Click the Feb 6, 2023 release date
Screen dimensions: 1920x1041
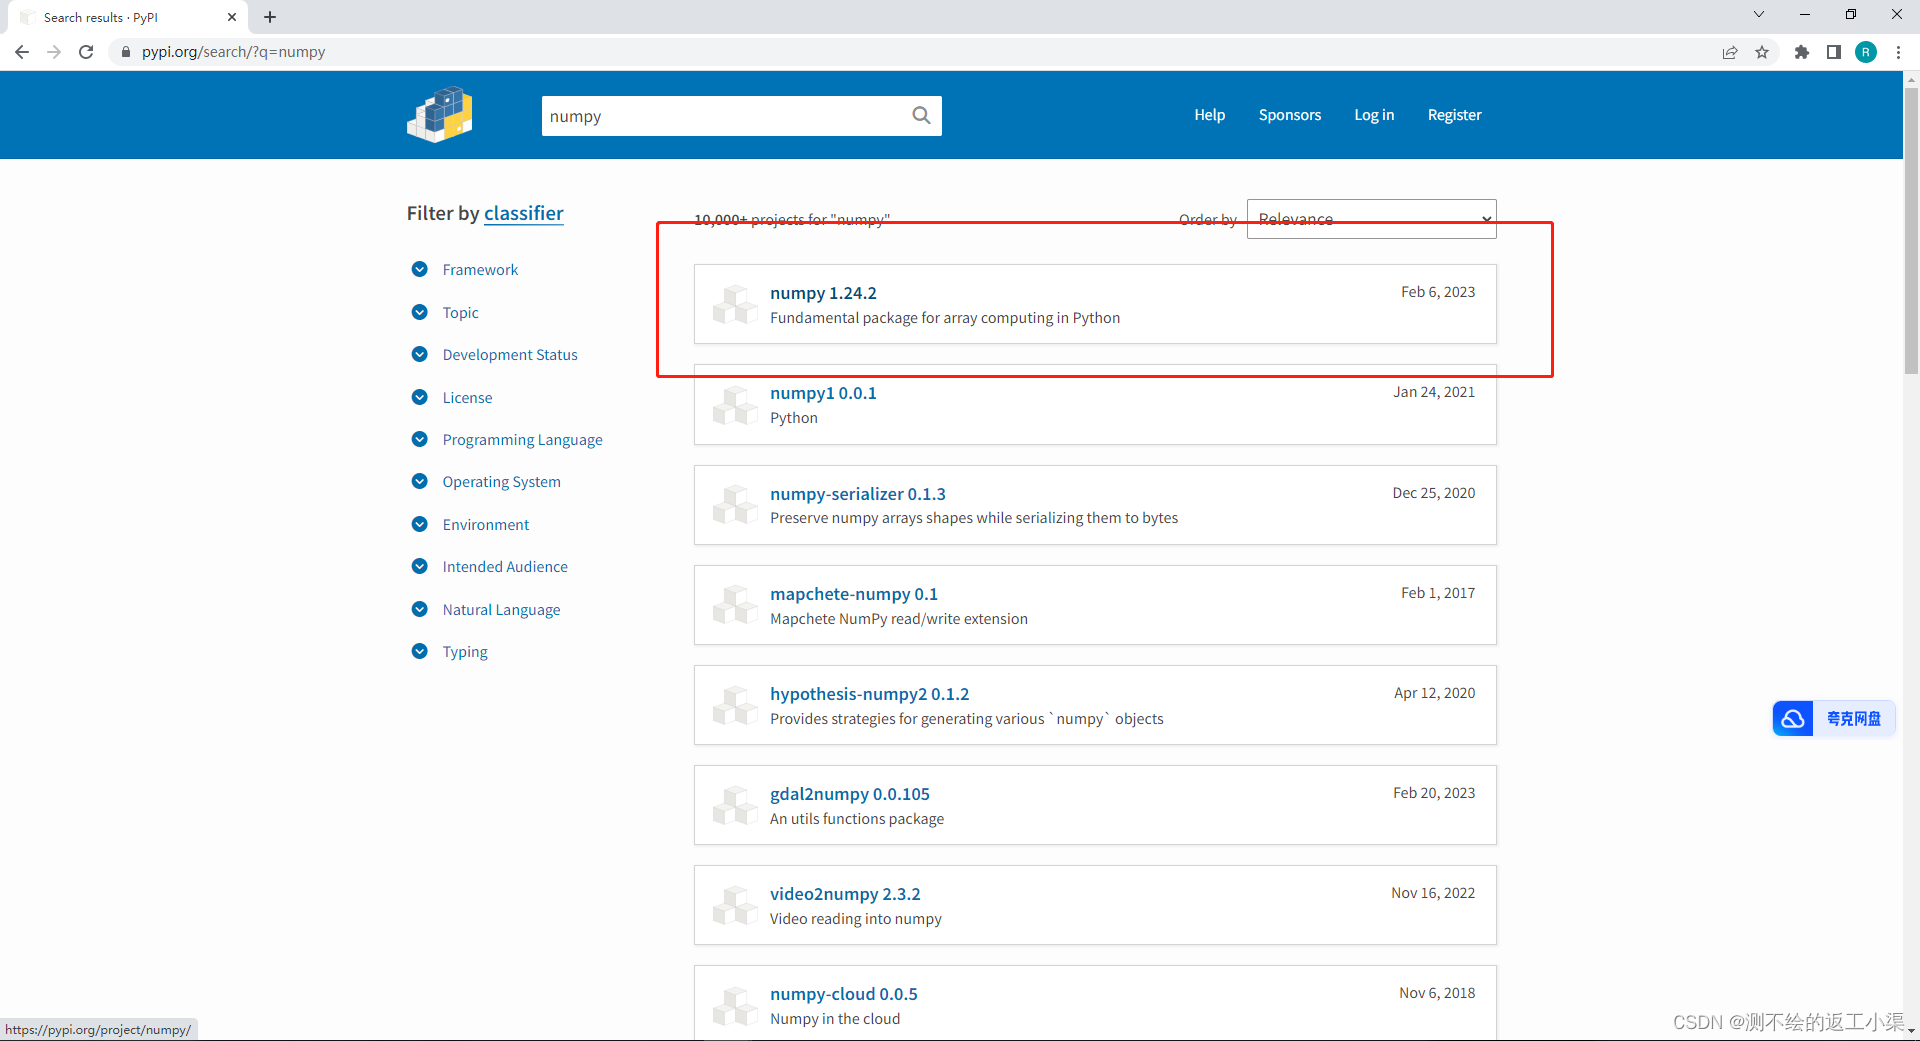coord(1438,292)
